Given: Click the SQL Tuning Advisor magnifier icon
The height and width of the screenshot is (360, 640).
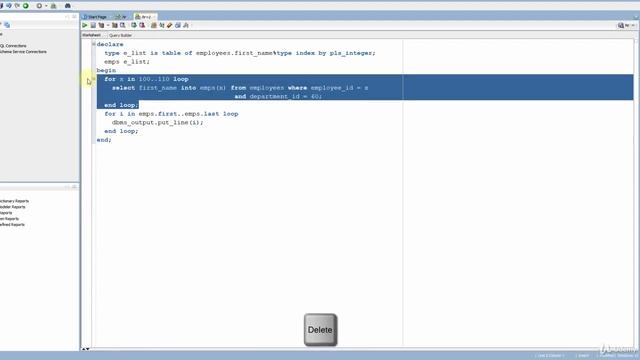Looking at the screenshot, I should tap(122, 25).
